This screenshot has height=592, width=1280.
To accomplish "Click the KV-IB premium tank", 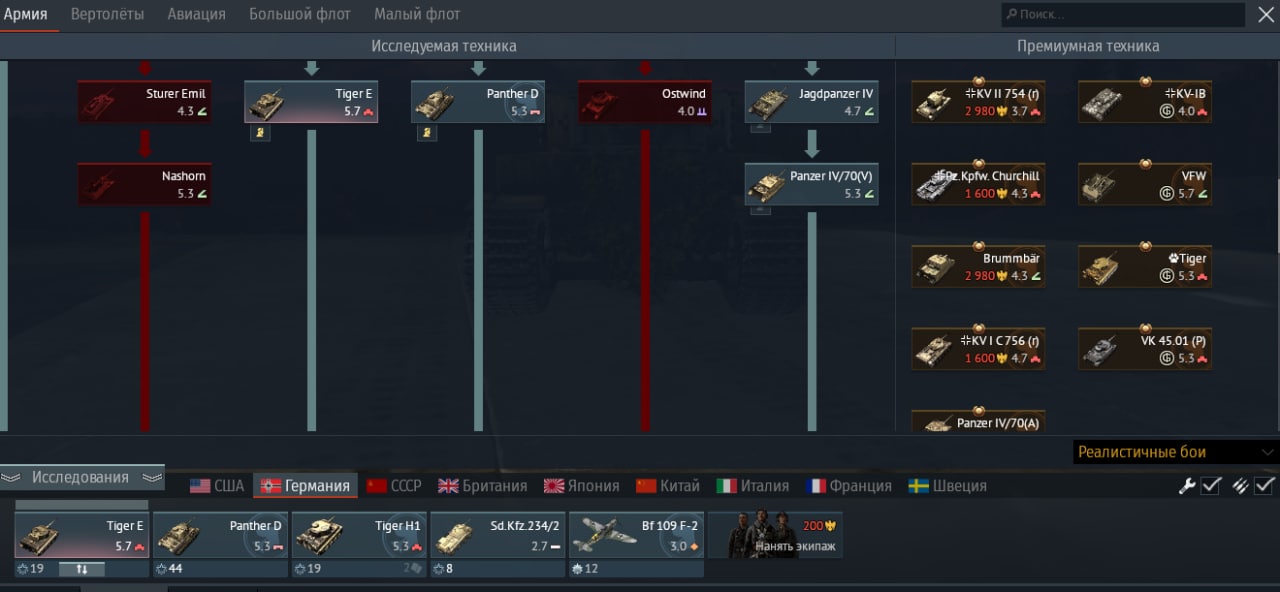I will (1145, 102).
